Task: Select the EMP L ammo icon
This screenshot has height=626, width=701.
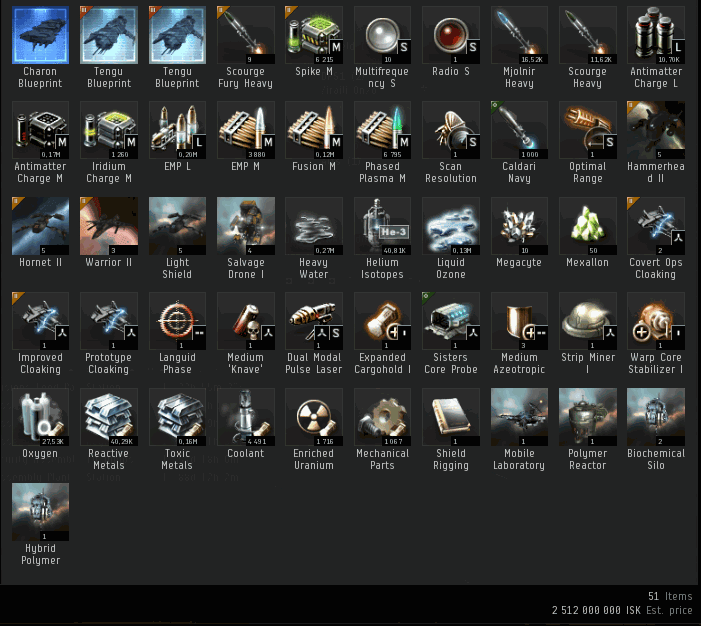Action: (x=177, y=130)
